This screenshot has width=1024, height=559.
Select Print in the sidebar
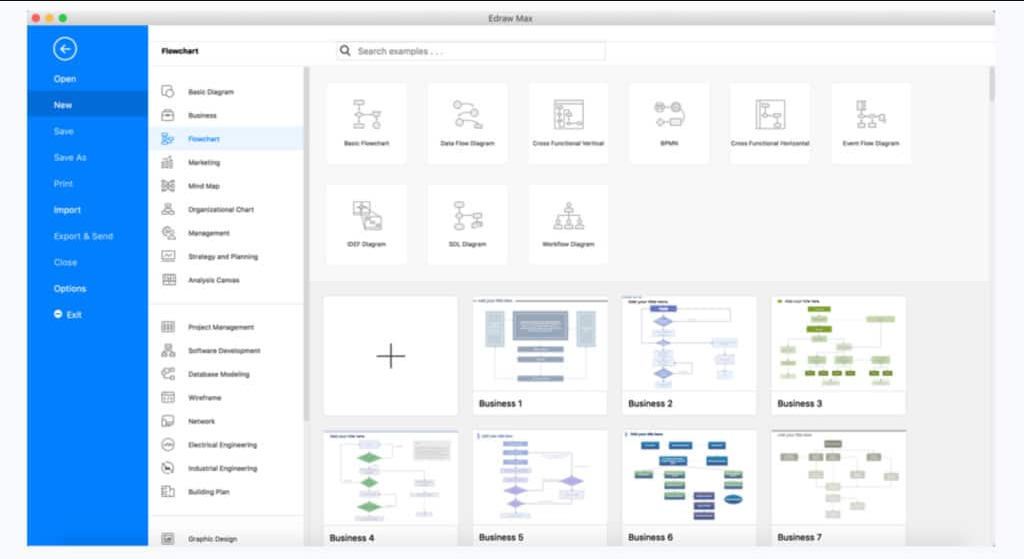coord(63,184)
